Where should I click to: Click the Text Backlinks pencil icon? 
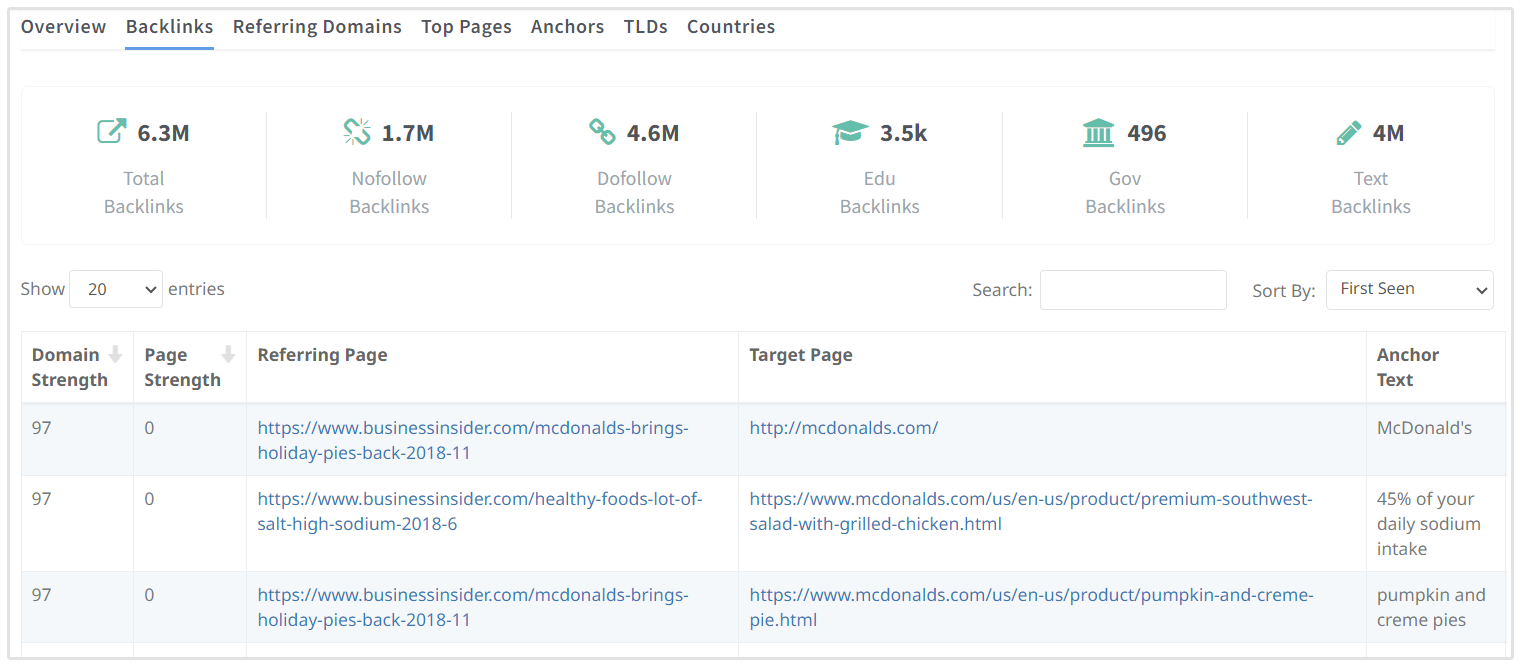[1348, 132]
